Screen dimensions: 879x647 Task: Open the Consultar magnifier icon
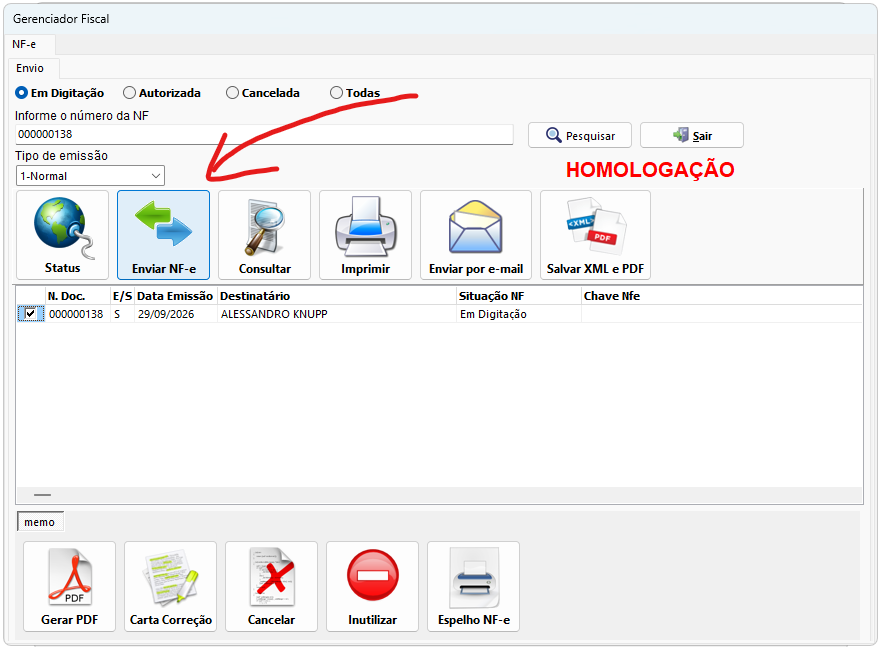(264, 234)
